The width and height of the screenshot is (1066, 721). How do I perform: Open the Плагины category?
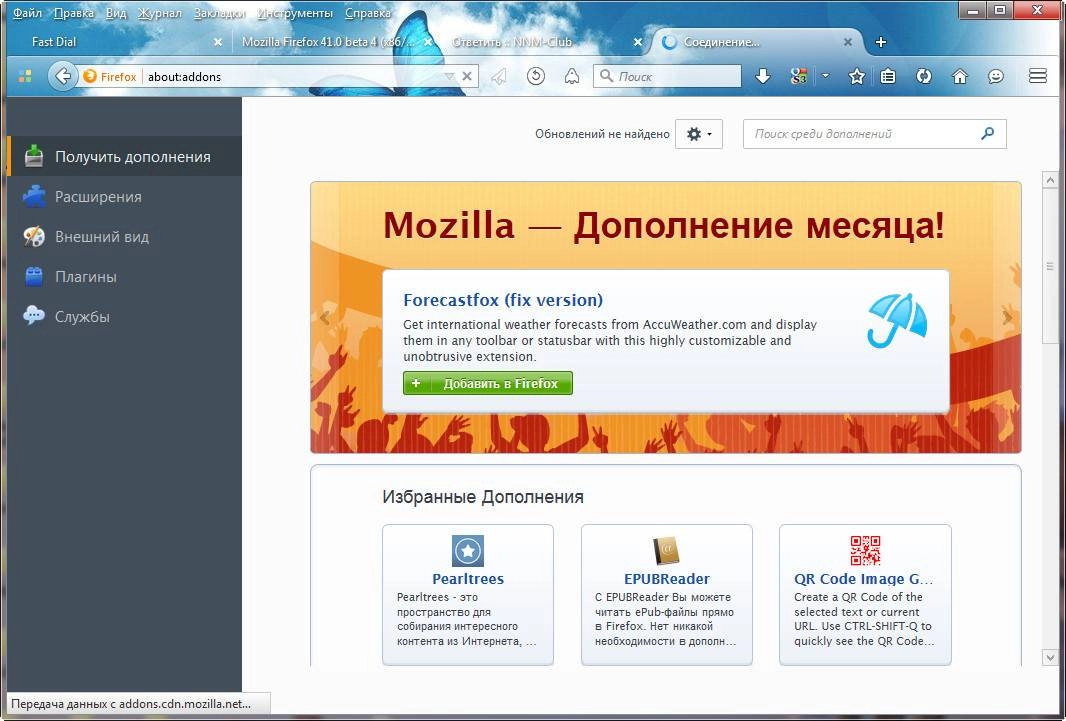124,277
